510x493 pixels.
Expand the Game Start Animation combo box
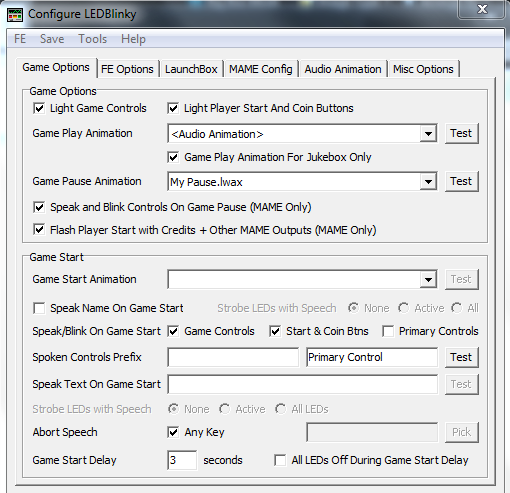[428, 279]
